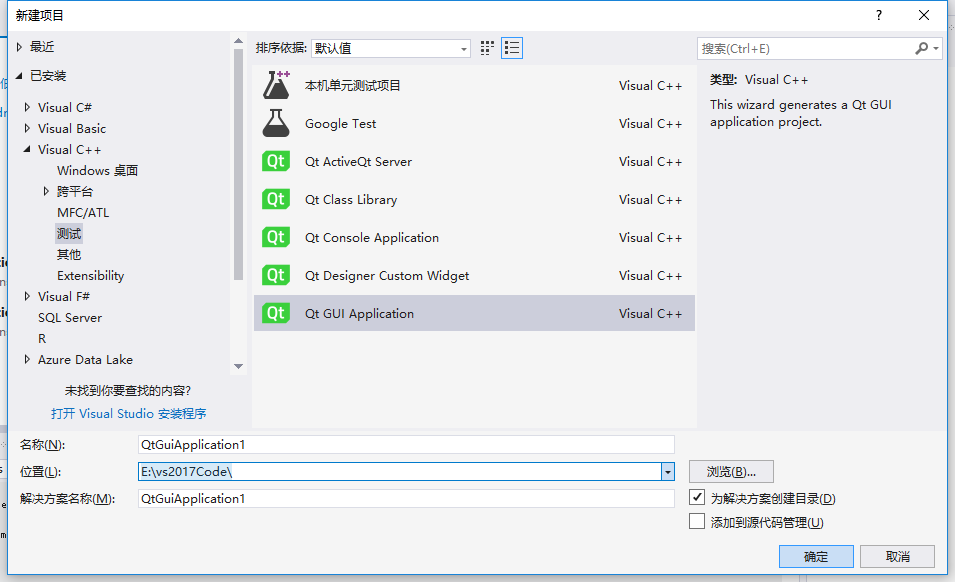
Task: Switch to small icons grid view
Action: click(x=487, y=48)
